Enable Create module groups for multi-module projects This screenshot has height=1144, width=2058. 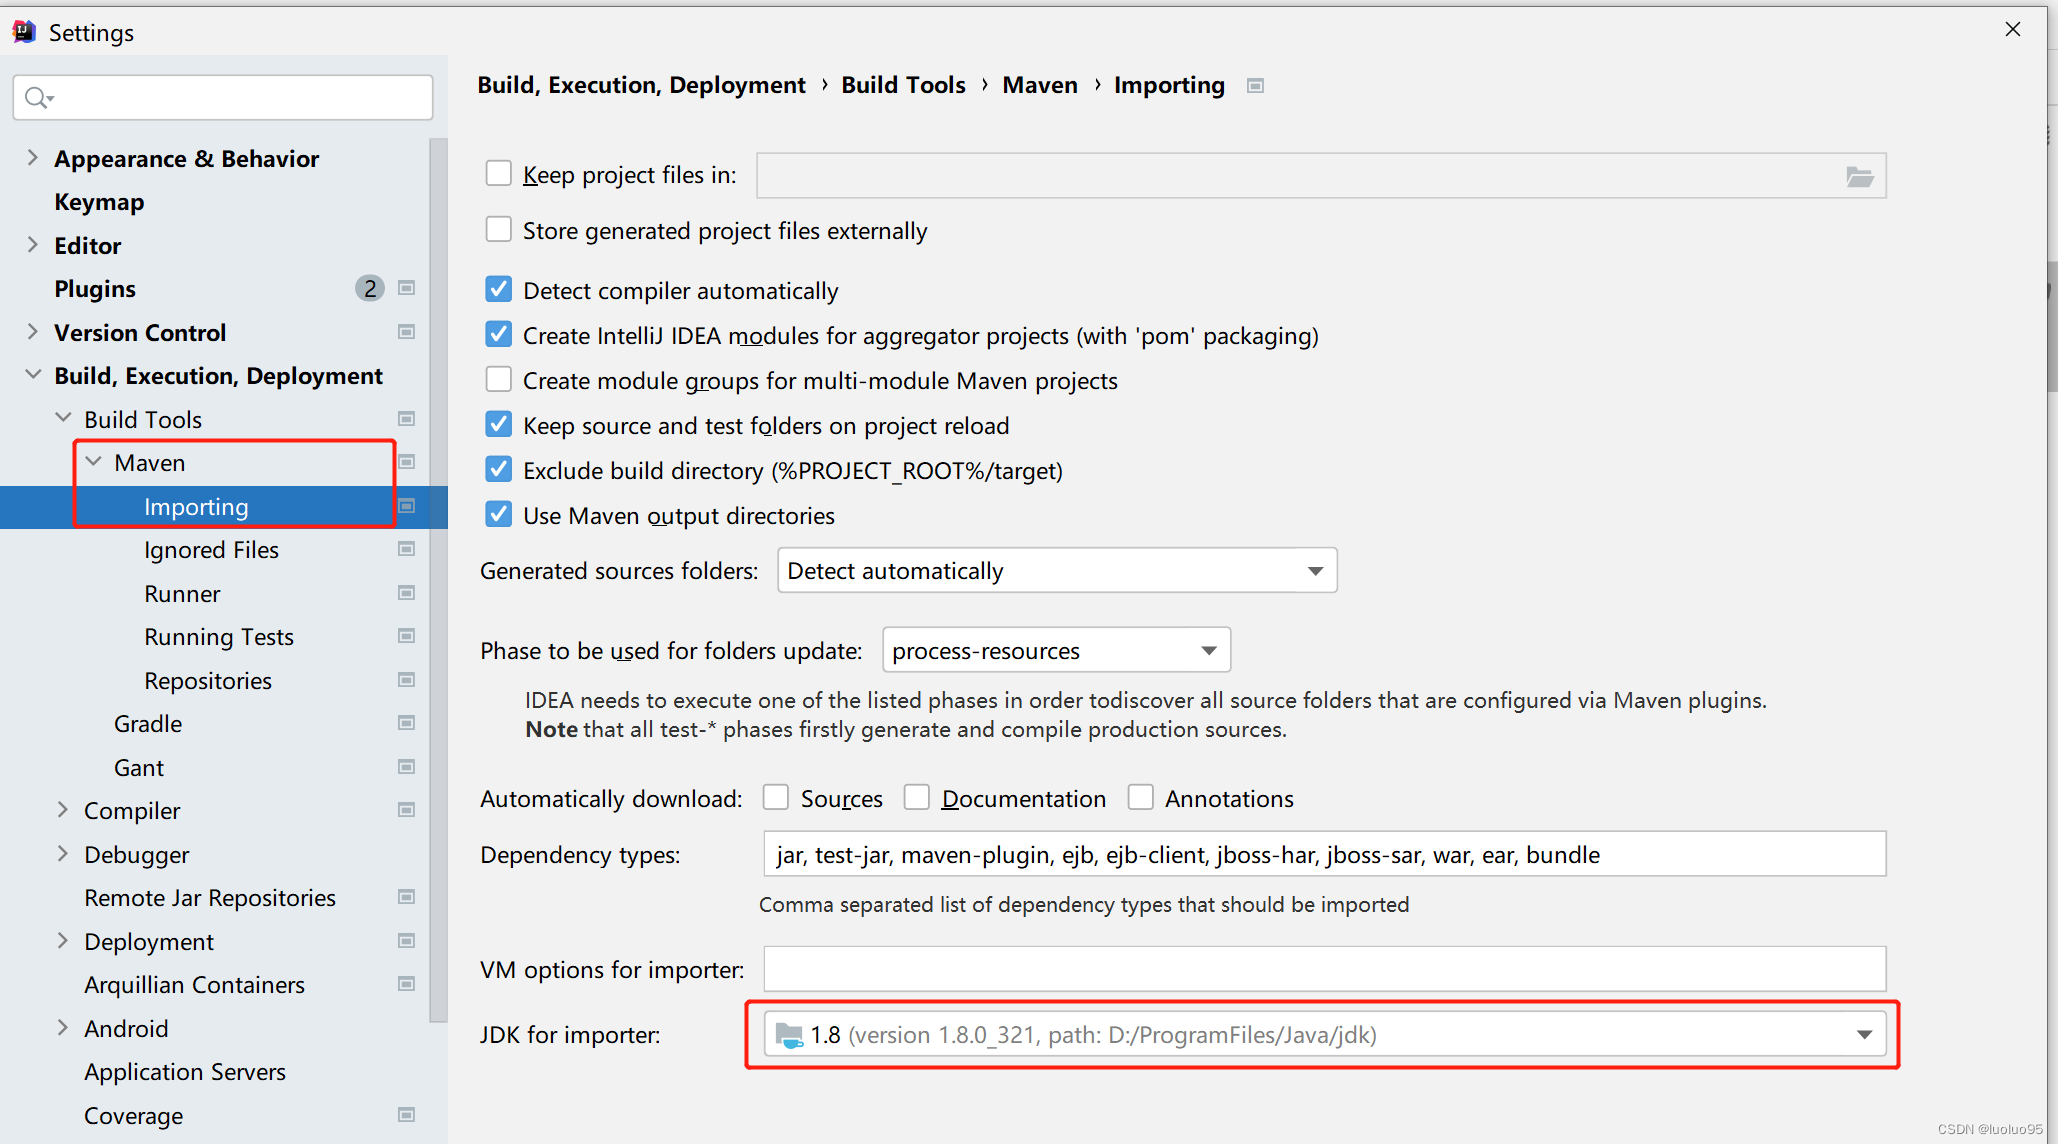(x=498, y=380)
